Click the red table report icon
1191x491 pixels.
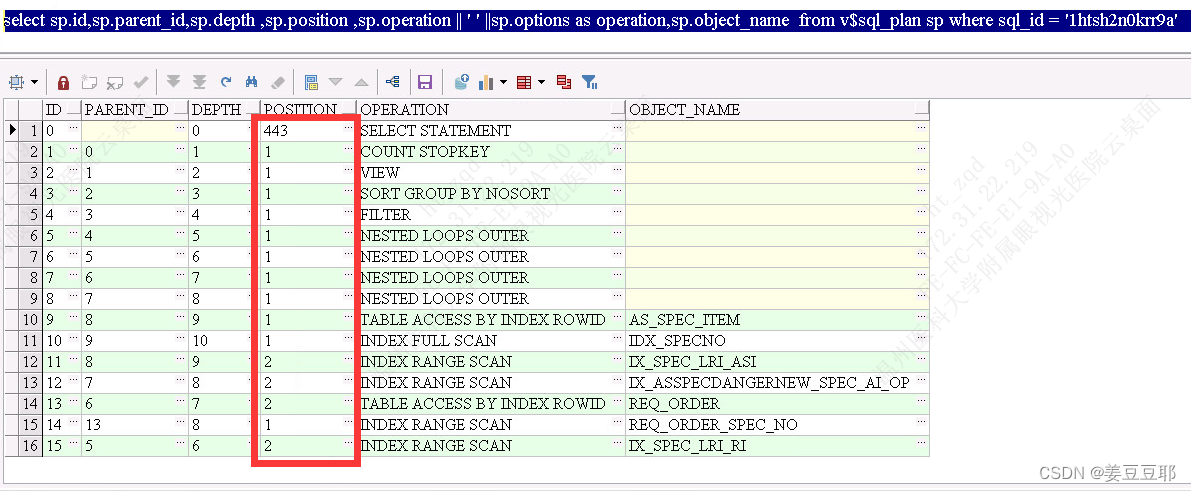coord(524,82)
